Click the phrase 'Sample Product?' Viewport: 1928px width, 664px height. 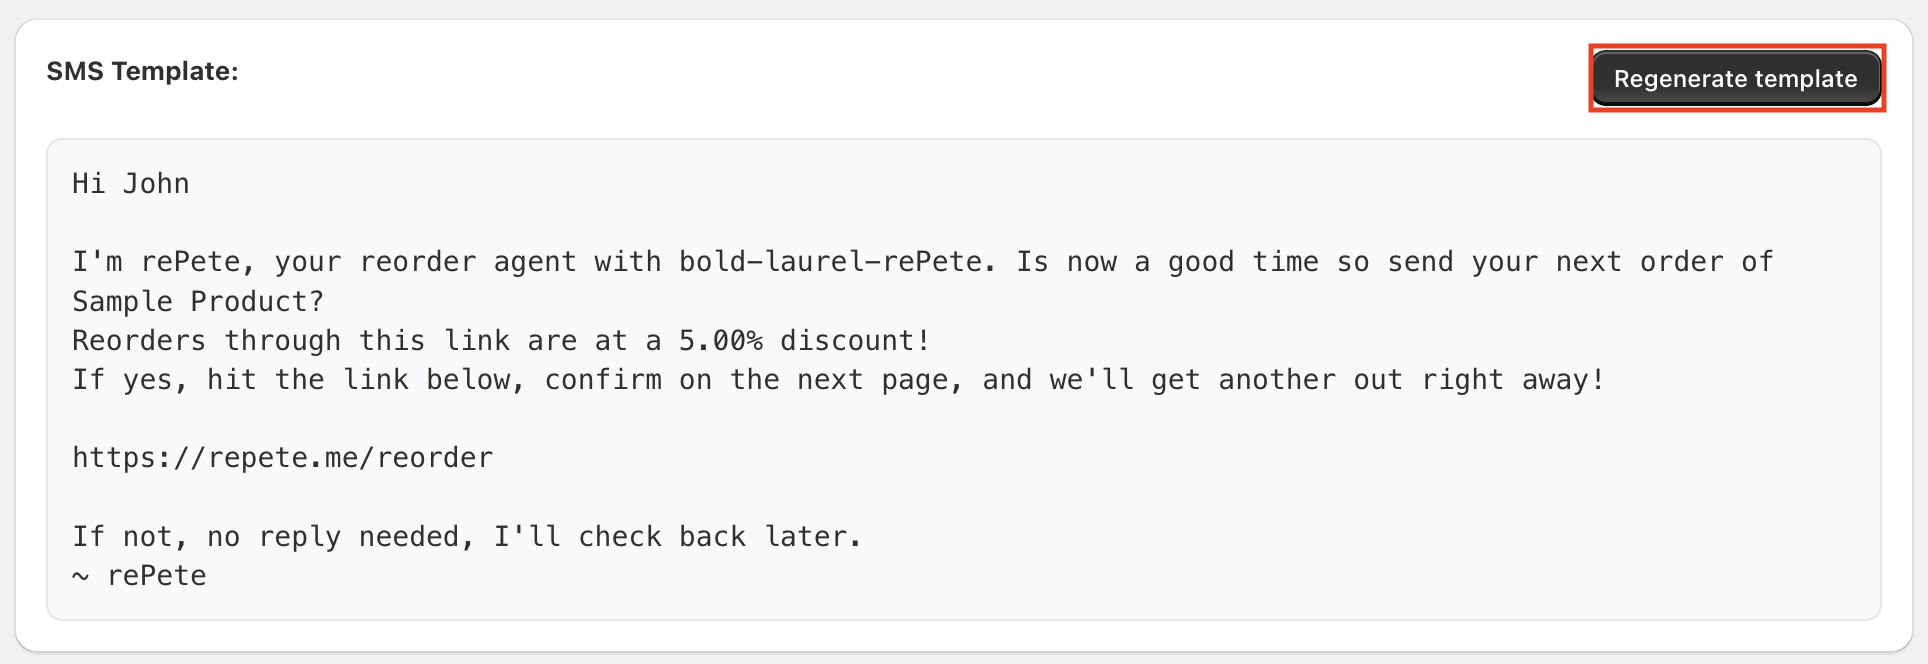point(197,301)
